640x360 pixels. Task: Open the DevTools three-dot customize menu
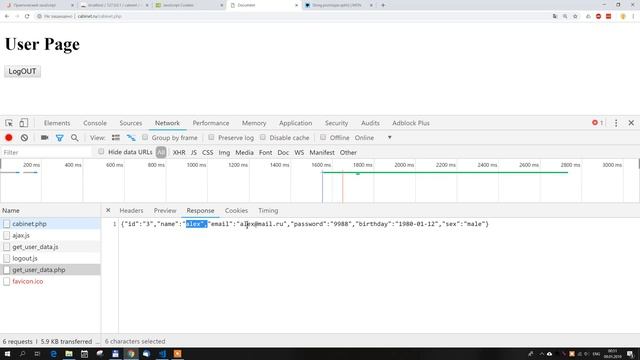pyautogui.click(x=616, y=123)
